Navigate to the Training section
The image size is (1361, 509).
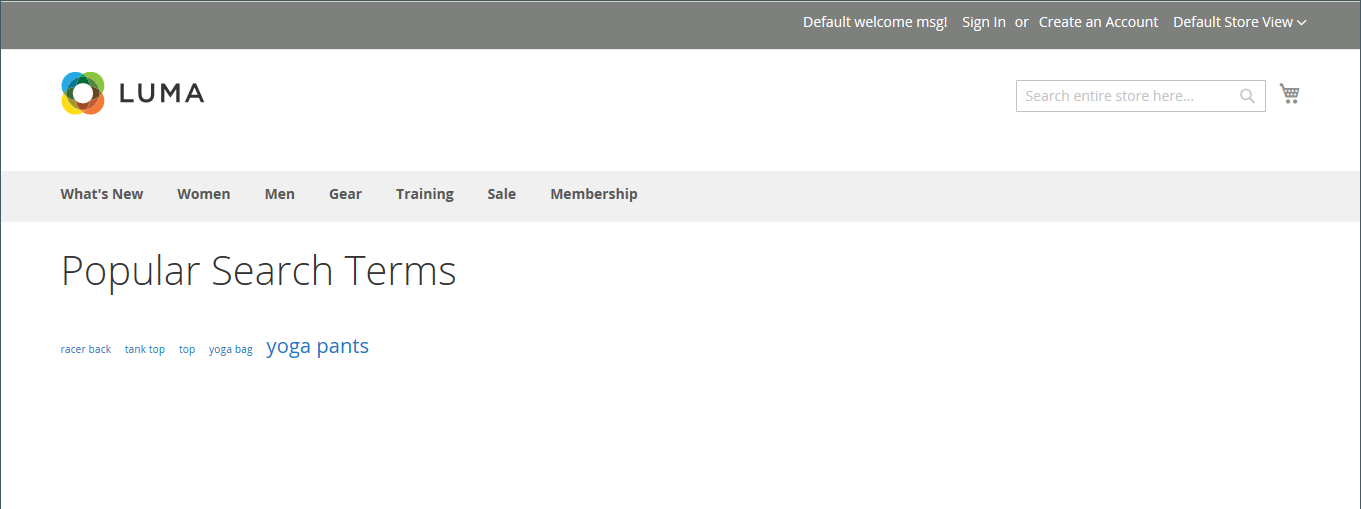point(424,194)
